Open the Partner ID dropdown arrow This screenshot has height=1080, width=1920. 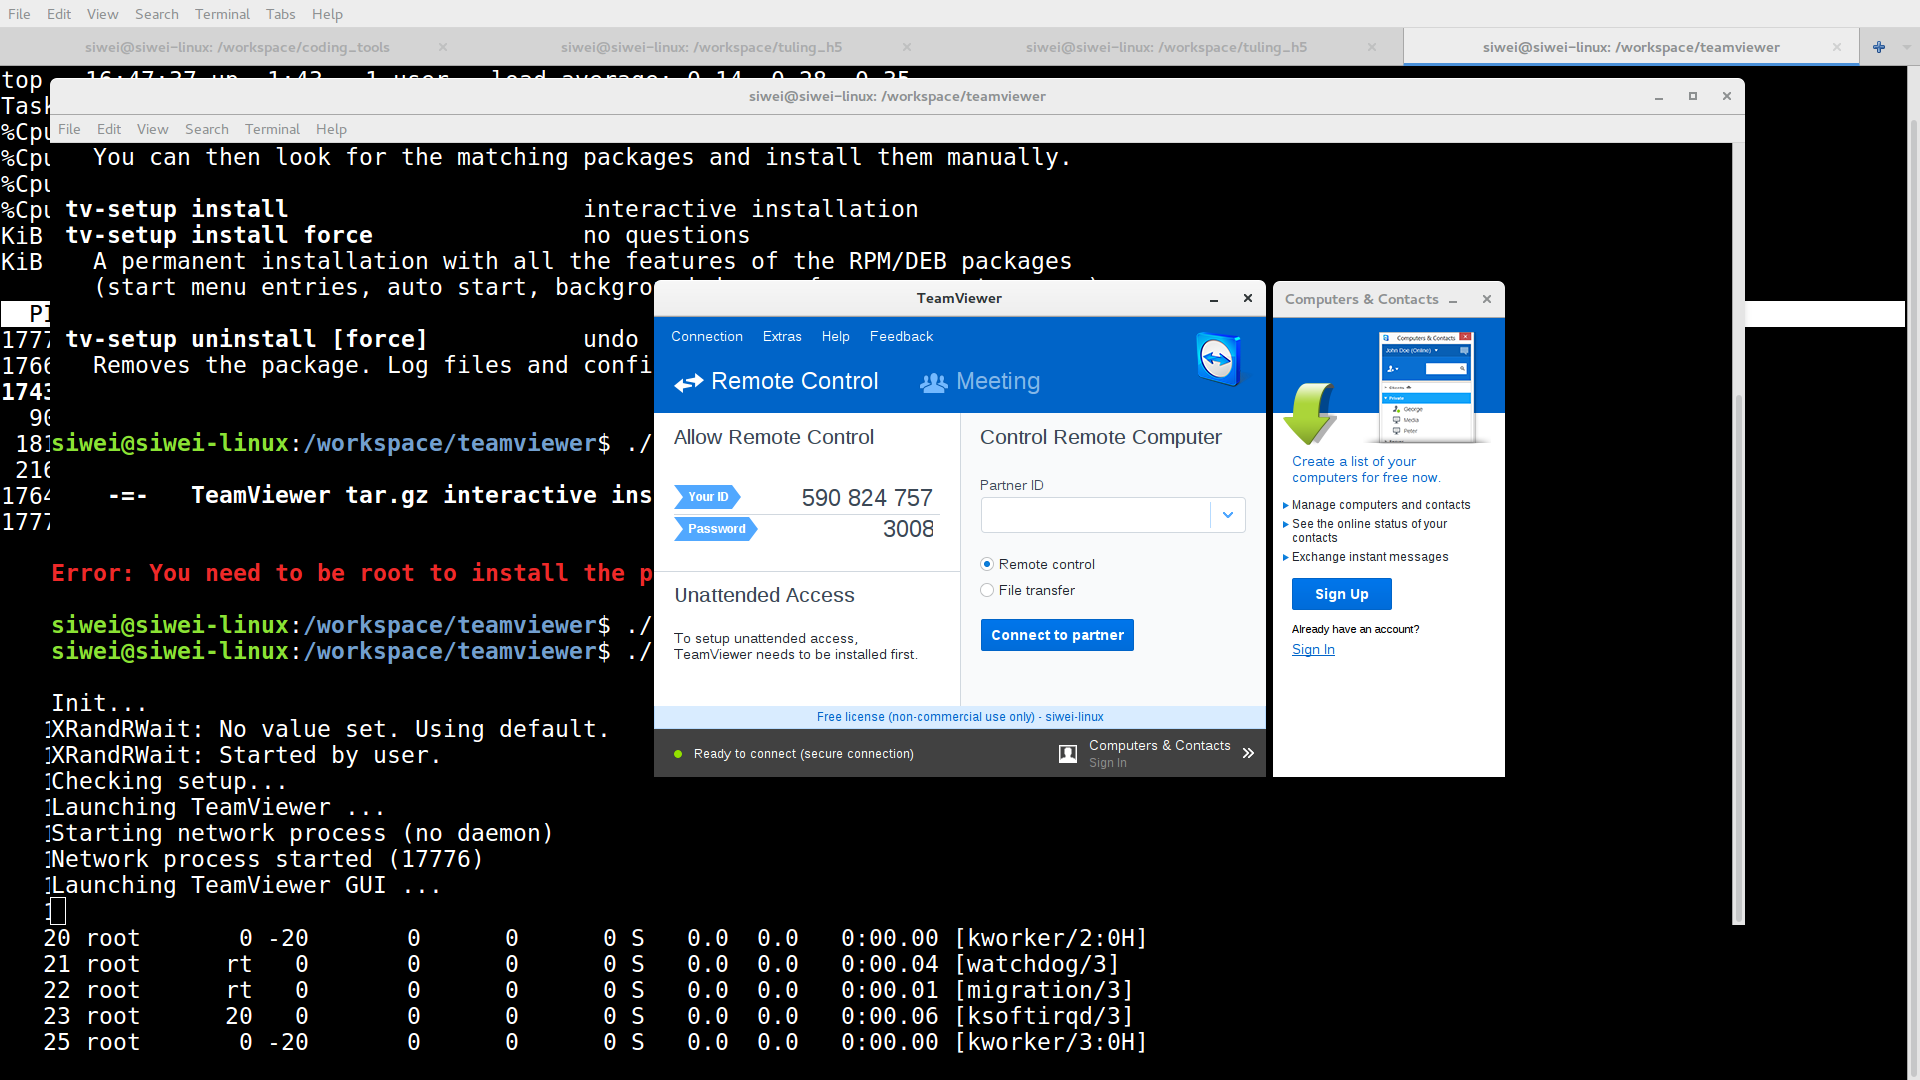1227,515
